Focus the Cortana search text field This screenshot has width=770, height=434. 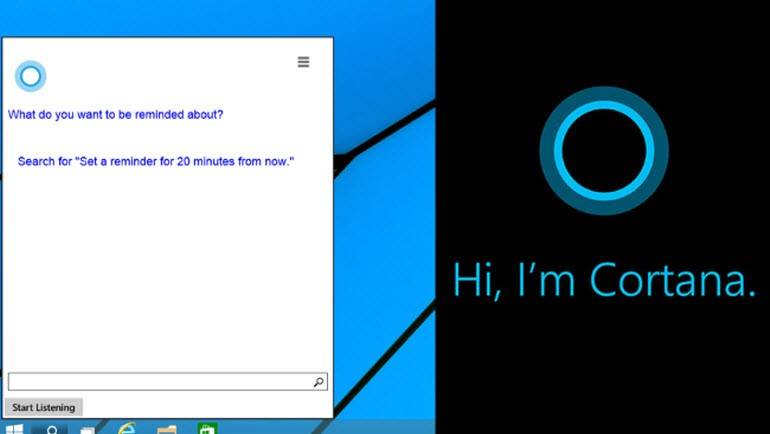pyautogui.click(x=167, y=381)
